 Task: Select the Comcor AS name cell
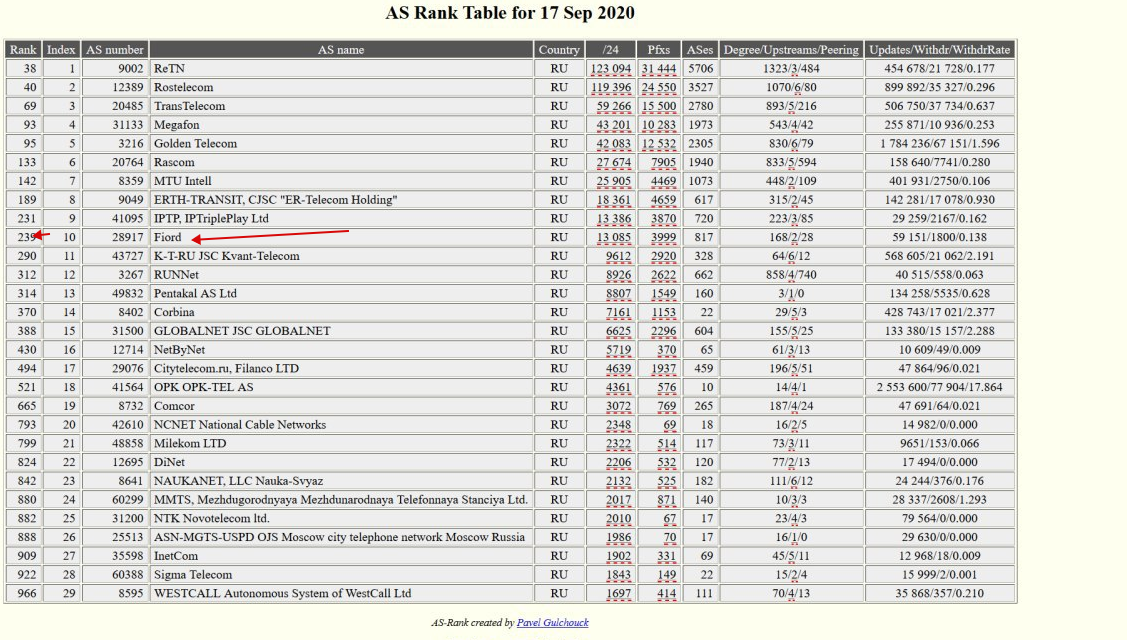pos(341,406)
